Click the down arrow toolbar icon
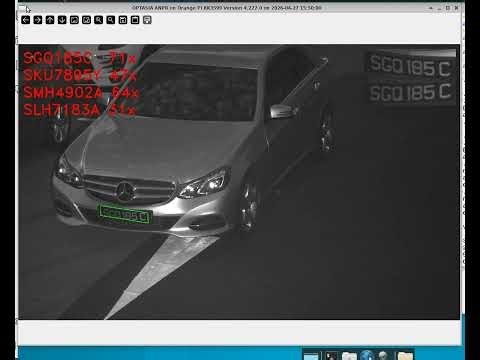Image resolution: width=480 pixels, height=360 pixels. point(62,20)
